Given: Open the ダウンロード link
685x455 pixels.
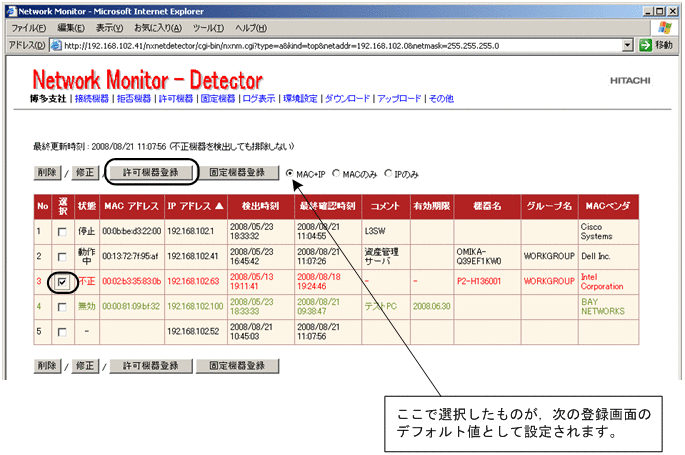Looking at the screenshot, I should pos(347,99).
